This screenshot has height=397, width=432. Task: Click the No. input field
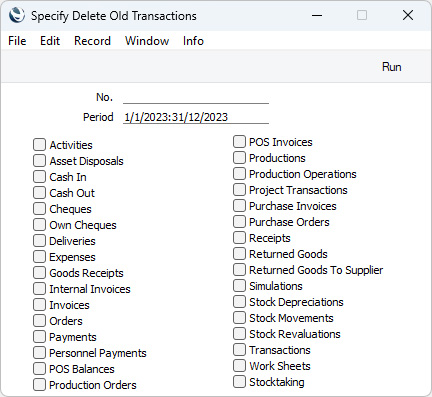pos(196,97)
